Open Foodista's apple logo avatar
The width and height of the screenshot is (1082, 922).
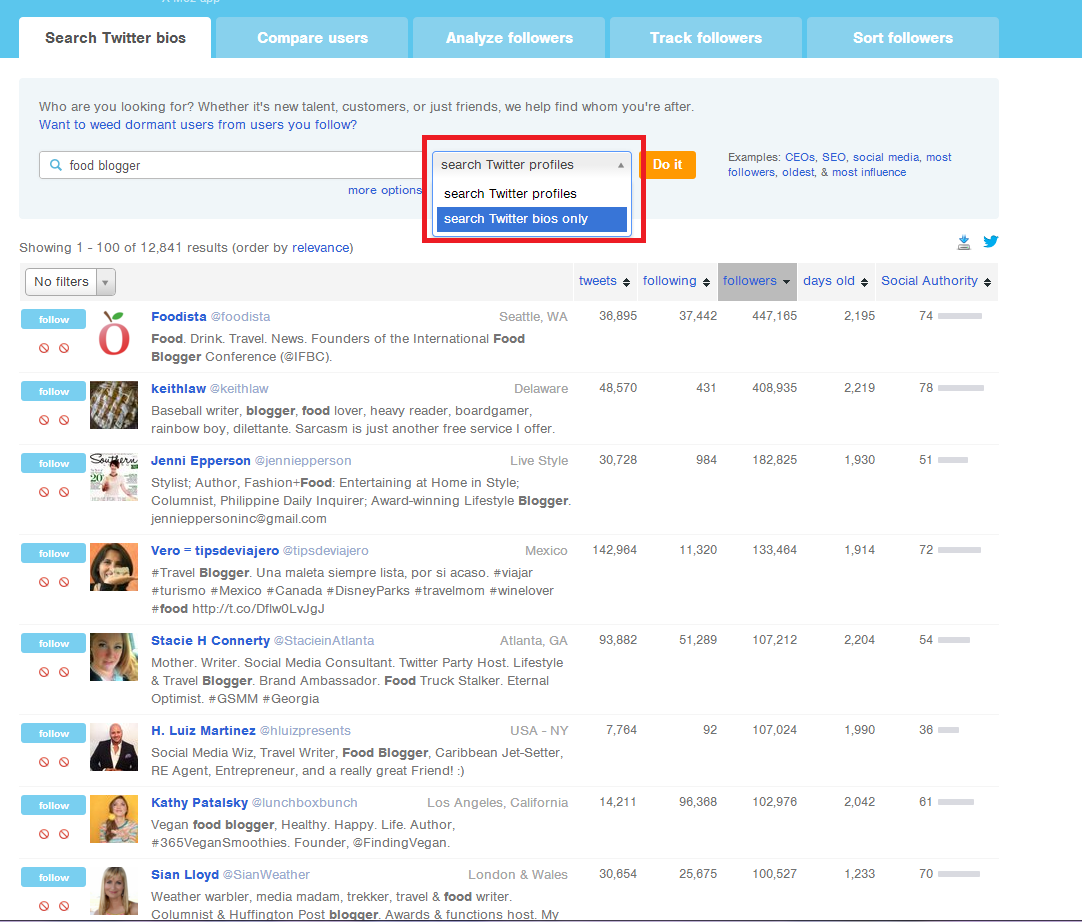click(114, 333)
